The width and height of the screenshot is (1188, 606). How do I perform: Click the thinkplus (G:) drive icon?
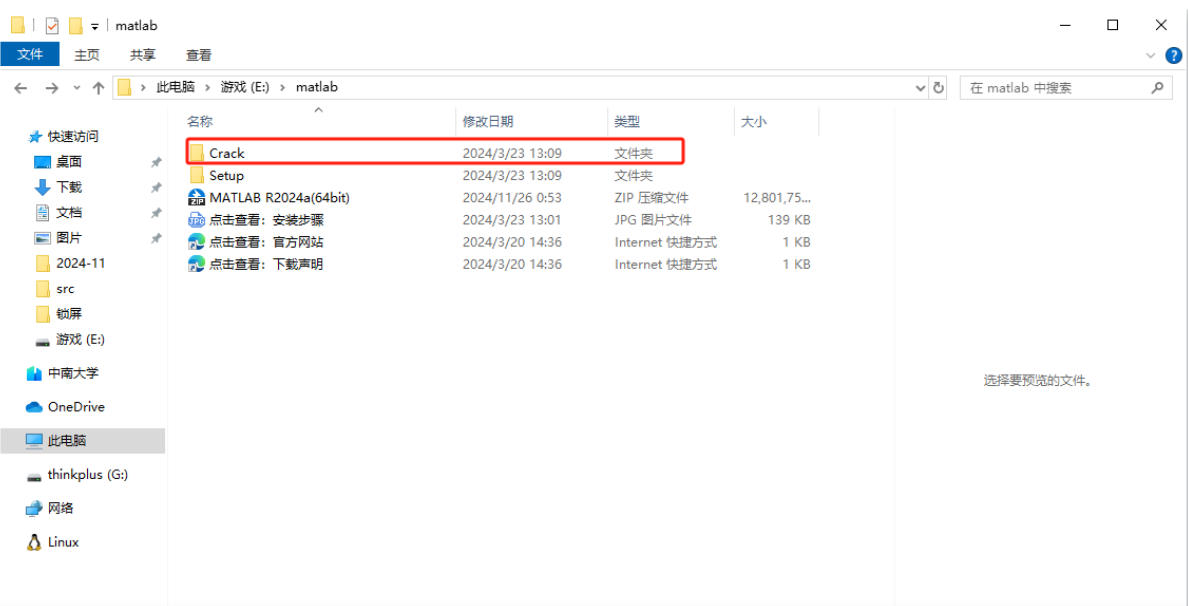tap(34, 476)
